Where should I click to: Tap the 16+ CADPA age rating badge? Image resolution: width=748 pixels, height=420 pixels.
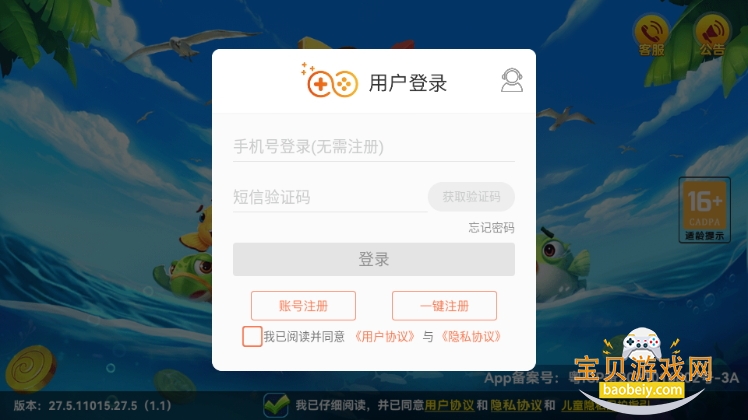click(705, 210)
